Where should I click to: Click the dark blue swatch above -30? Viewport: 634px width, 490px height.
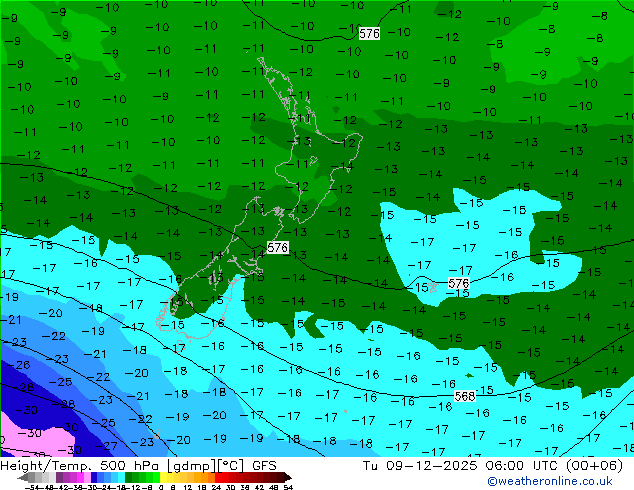(x=94, y=478)
